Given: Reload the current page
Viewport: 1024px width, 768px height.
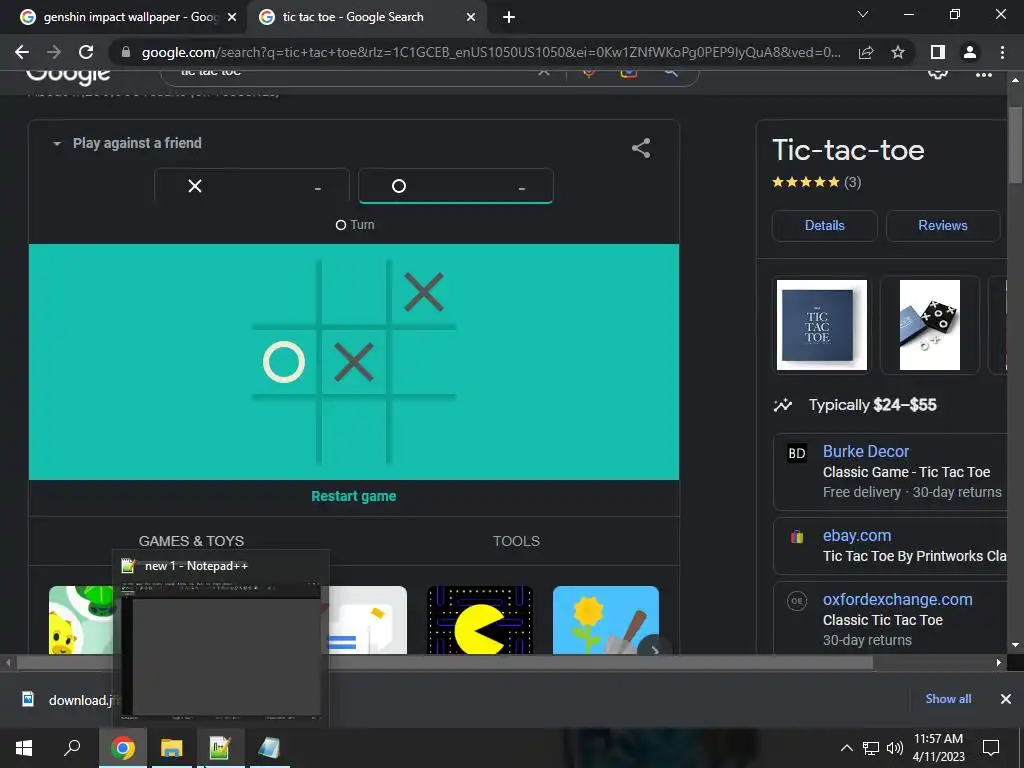Looking at the screenshot, I should click(86, 52).
